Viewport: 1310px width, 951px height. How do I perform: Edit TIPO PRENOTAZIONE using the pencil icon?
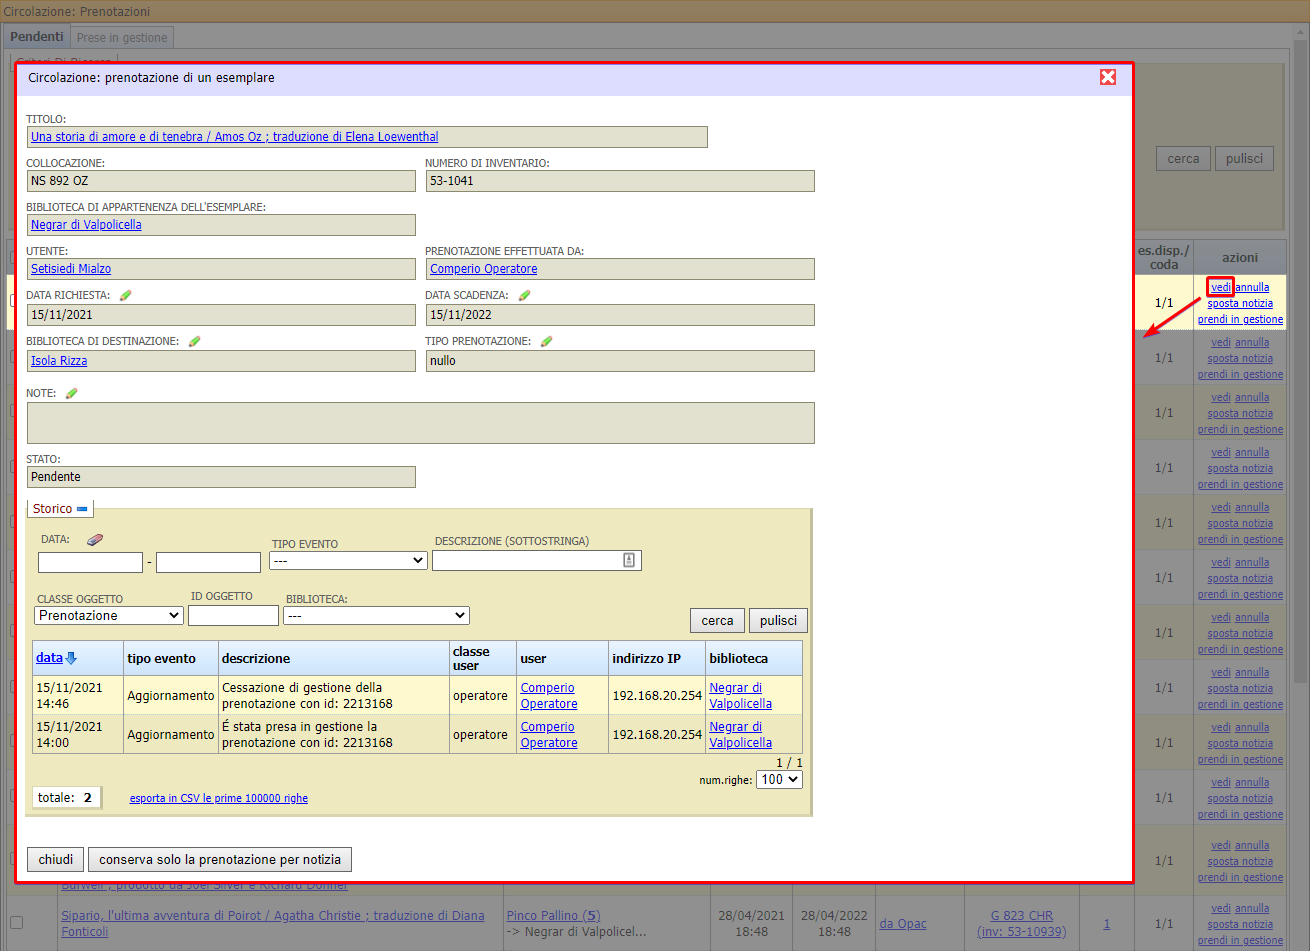coord(546,341)
